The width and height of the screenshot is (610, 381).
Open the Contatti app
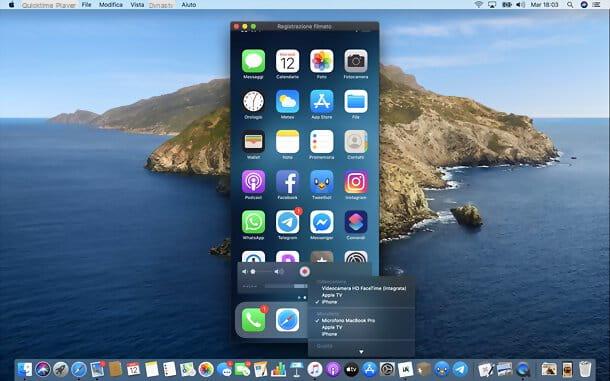[x=356, y=142]
